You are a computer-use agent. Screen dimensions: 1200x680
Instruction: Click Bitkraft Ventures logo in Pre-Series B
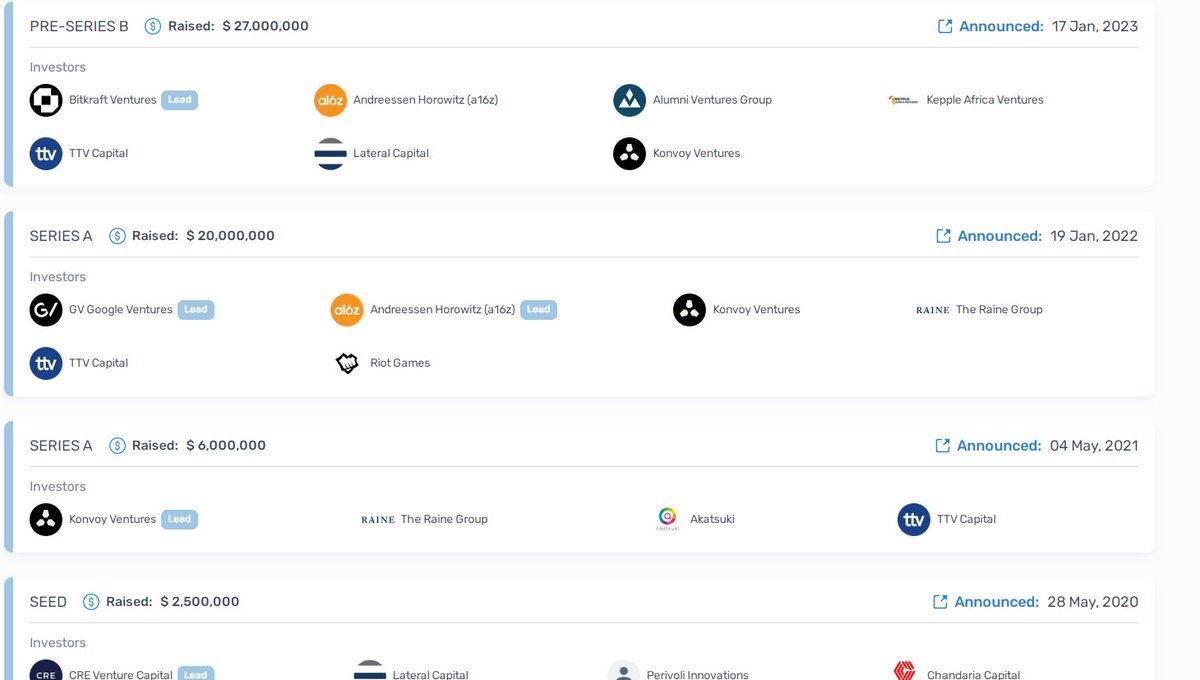click(x=46, y=100)
